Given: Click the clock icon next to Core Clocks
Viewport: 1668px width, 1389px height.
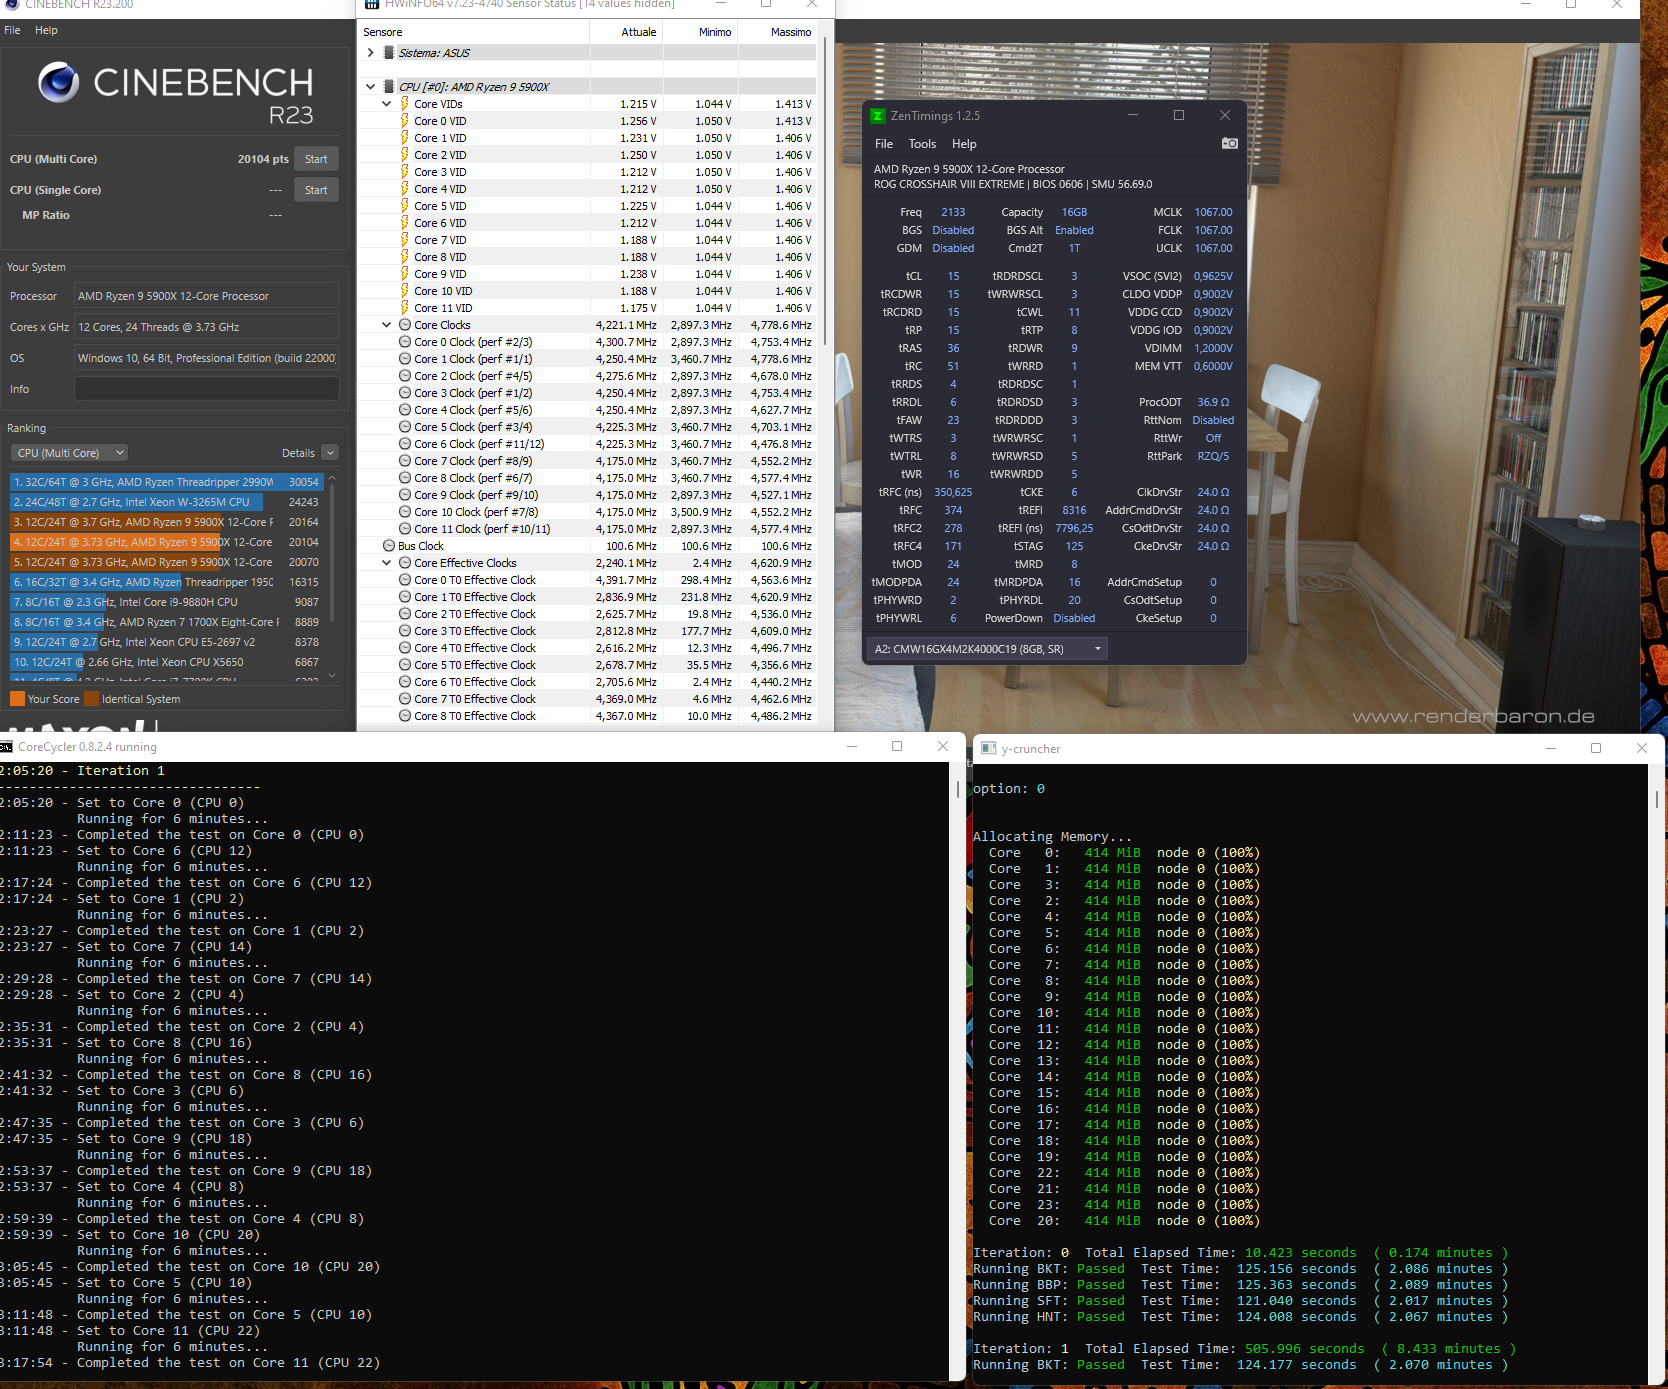Looking at the screenshot, I should pyautogui.click(x=405, y=325).
